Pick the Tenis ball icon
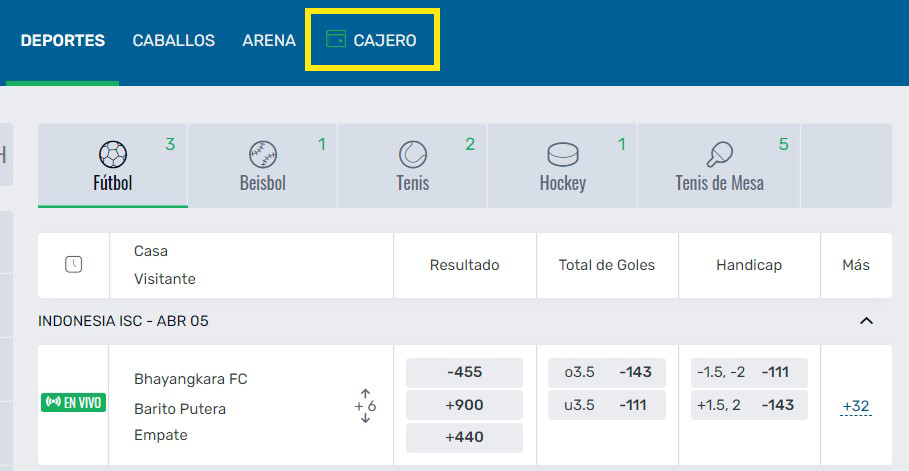The image size is (909, 471). (413, 154)
